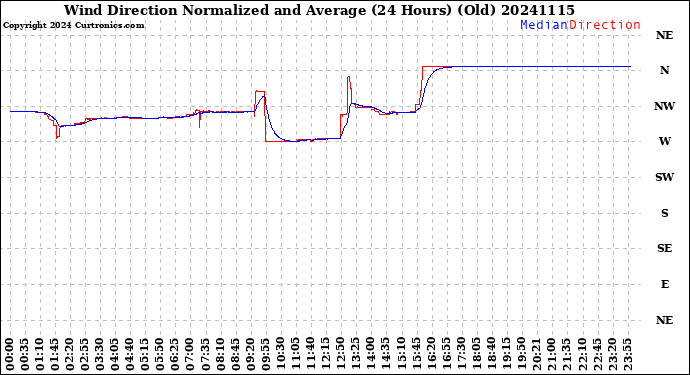Click the 02:55 time axis label

pyautogui.click(x=85, y=355)
